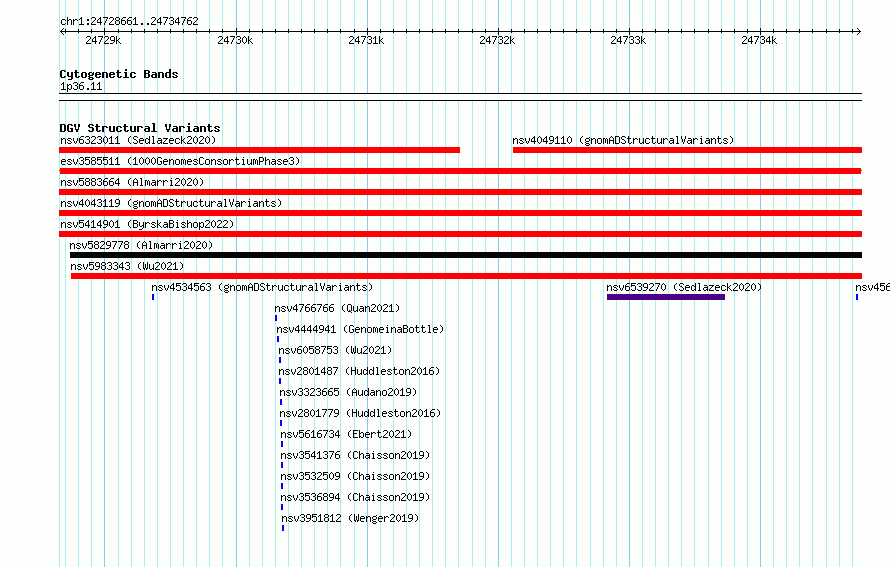Click the nsv6323011 (Sedlazeck2020) variant label
The height and width of the screenshot is (567, 890).
(x=138, y=140)
